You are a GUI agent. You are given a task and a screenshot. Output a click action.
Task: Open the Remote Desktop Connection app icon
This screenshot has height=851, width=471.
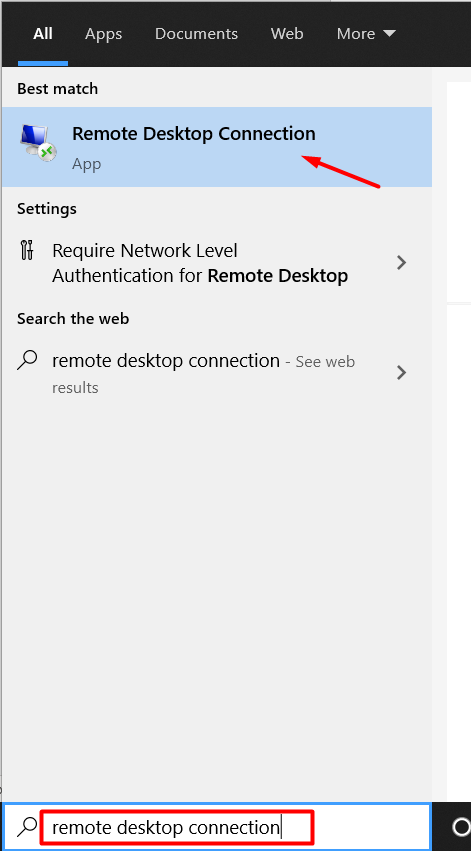pyautogui.click(x=37, y=144)
